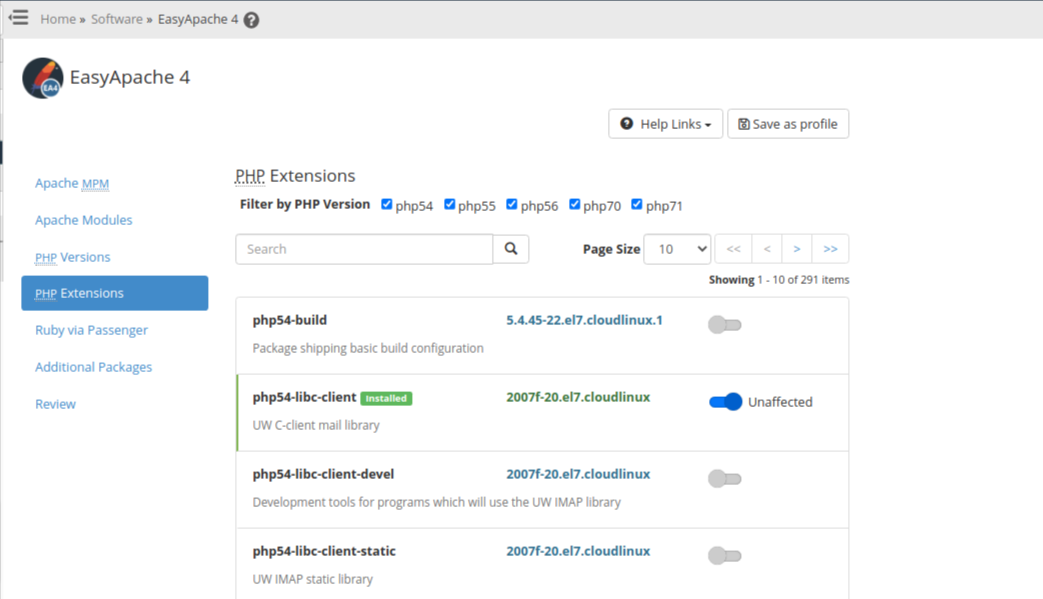1043x599 pixels.
Task: Go to the first page with << button
Action: point(733,249)
